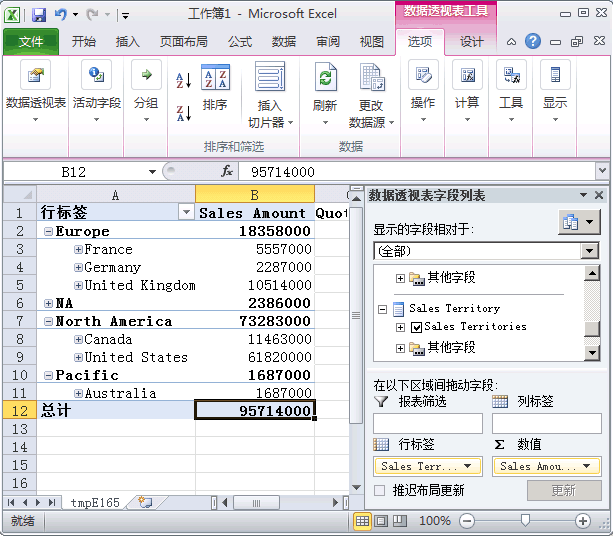Open the 设计 (Design) ribbon tab

(471, 41)
